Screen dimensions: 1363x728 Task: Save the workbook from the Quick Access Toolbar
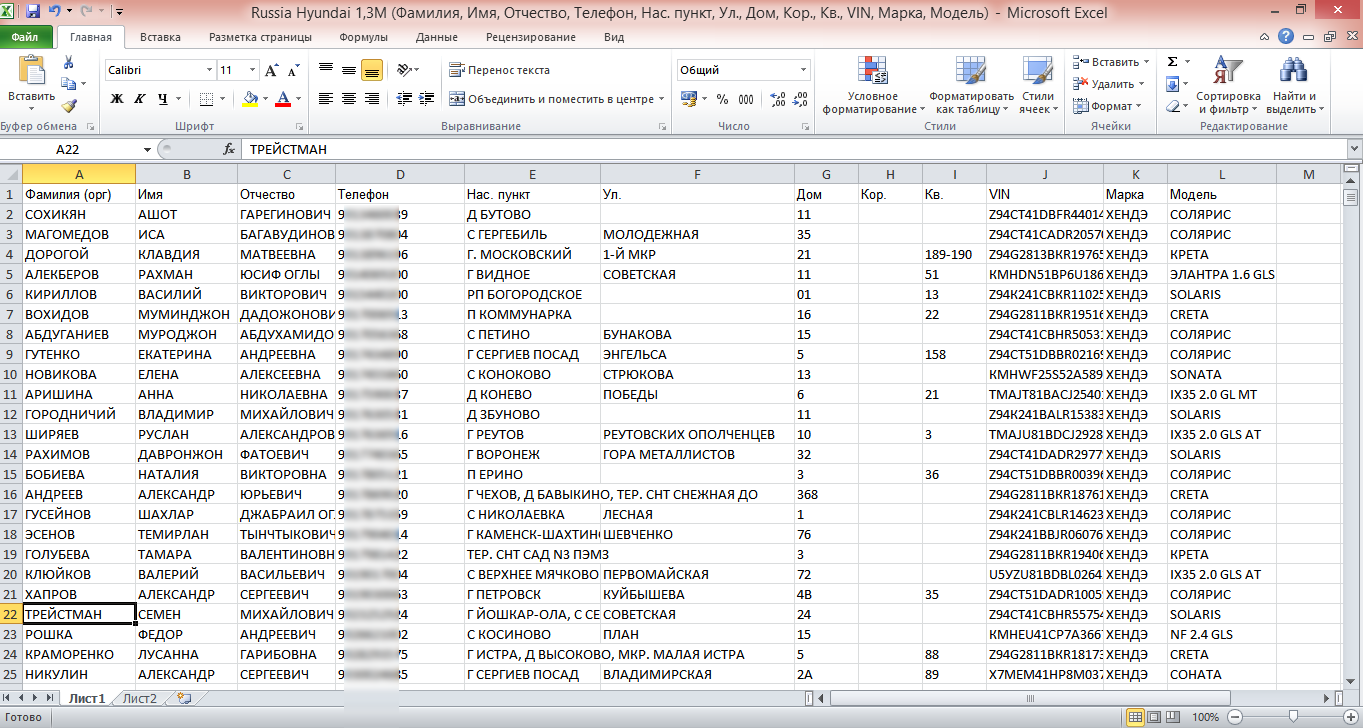pyautogui.click(x=33, y=13)
